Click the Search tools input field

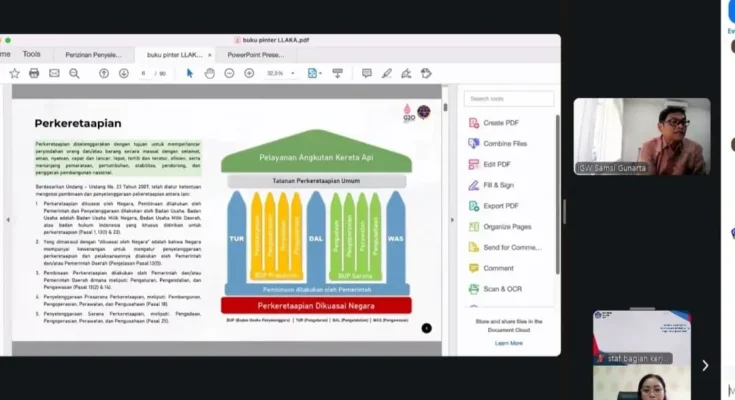click(x=510, y=99)
